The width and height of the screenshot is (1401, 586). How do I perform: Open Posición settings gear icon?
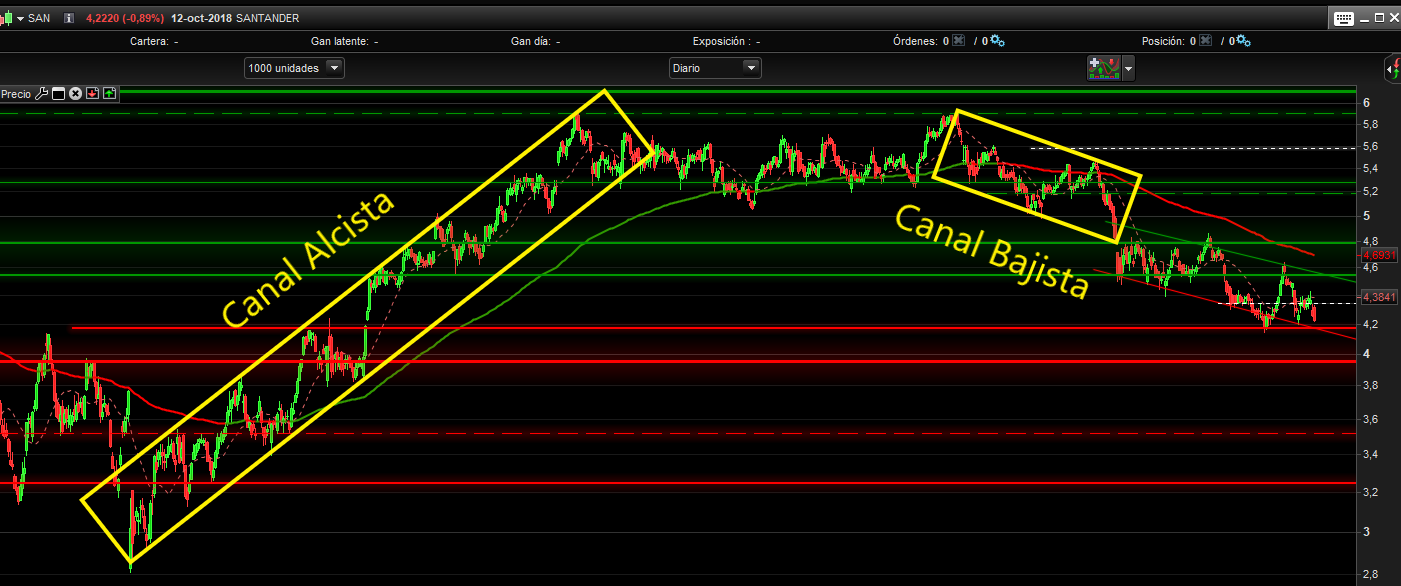1242,41
